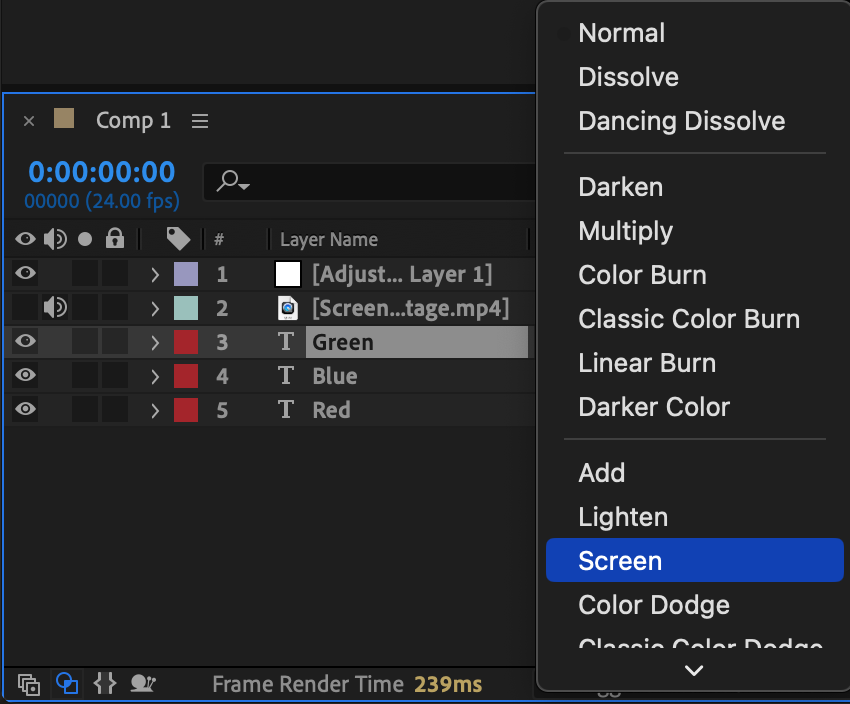Choose Screen blending mode
The height and width of the screenshot is (704, 850).
click(620, 561)
